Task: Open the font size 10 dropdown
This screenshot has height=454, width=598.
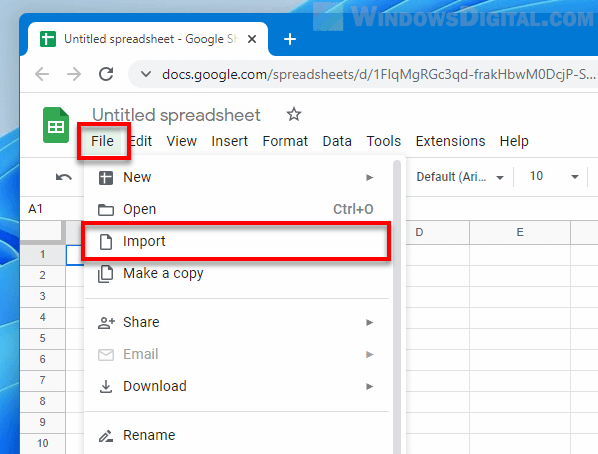Action: 554,176
